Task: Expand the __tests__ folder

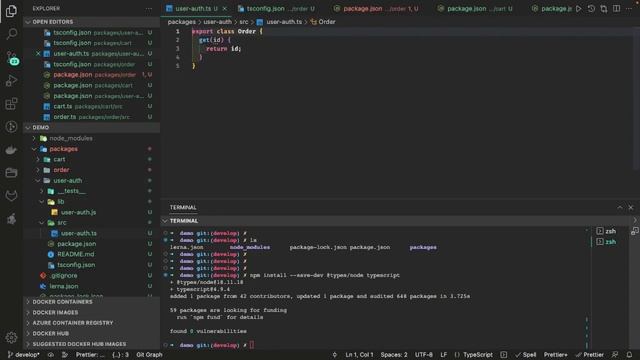Action: pyautogui.click(x=91, y=191)
